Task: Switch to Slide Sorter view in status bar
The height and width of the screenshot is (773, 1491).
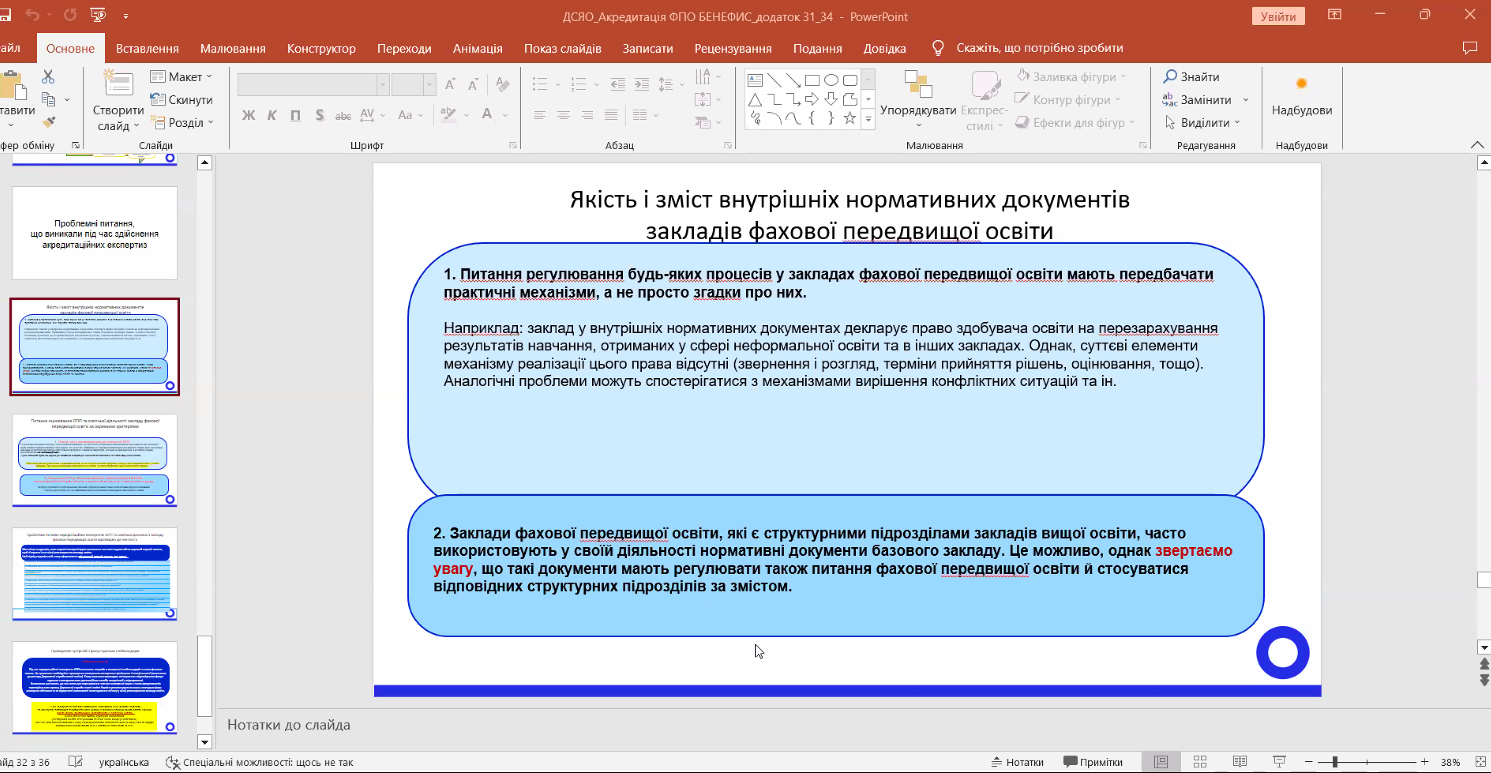Action: pyautogui.click(x=1198, y=762)
